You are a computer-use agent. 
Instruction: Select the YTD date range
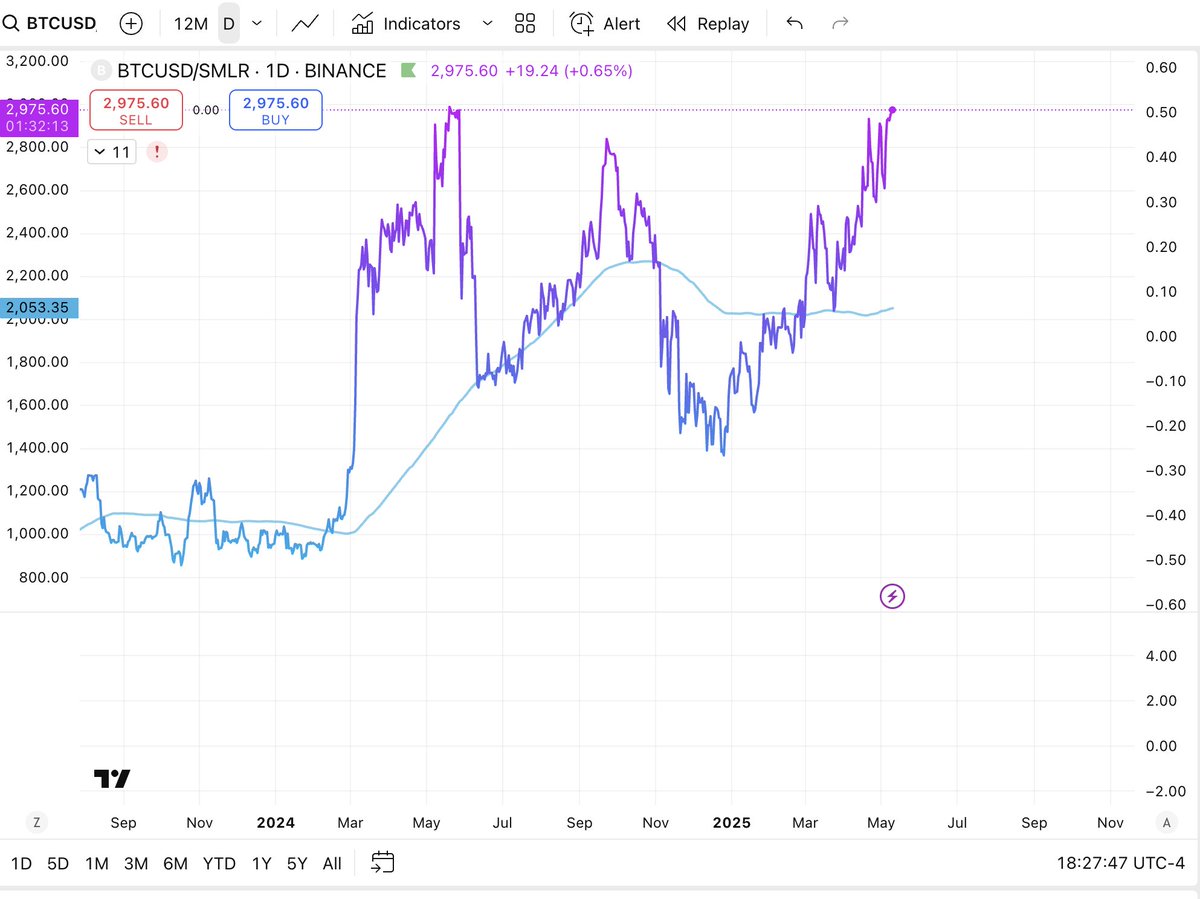click(219, 863)
